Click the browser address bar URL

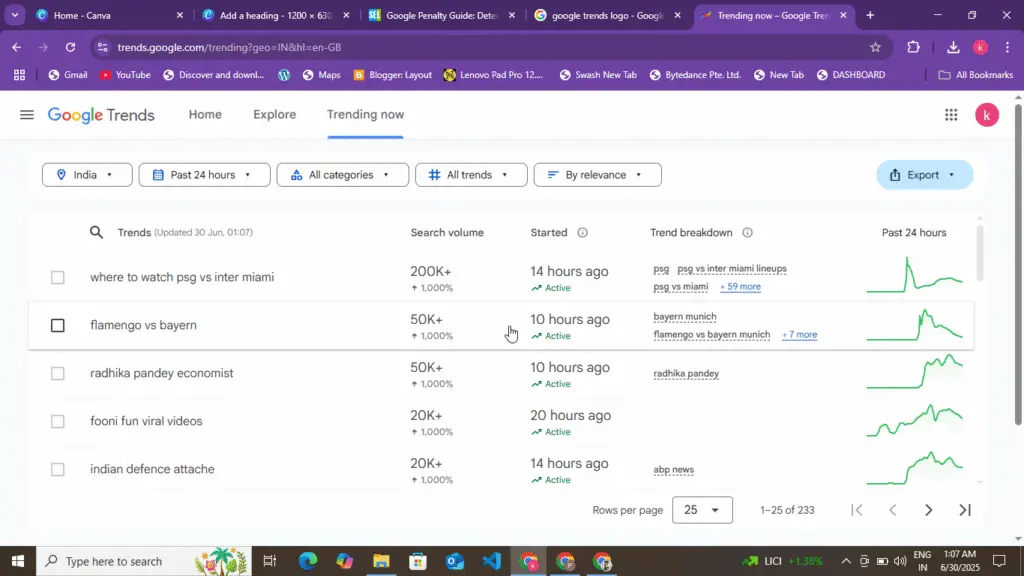click(229, 47)
